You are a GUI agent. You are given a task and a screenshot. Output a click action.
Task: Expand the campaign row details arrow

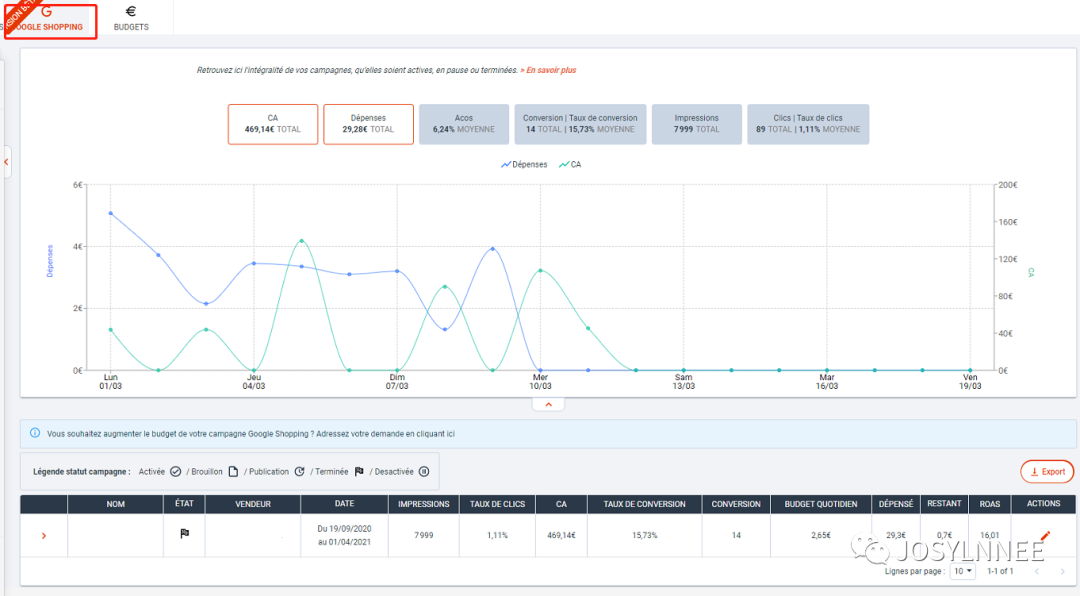point(43,536)
